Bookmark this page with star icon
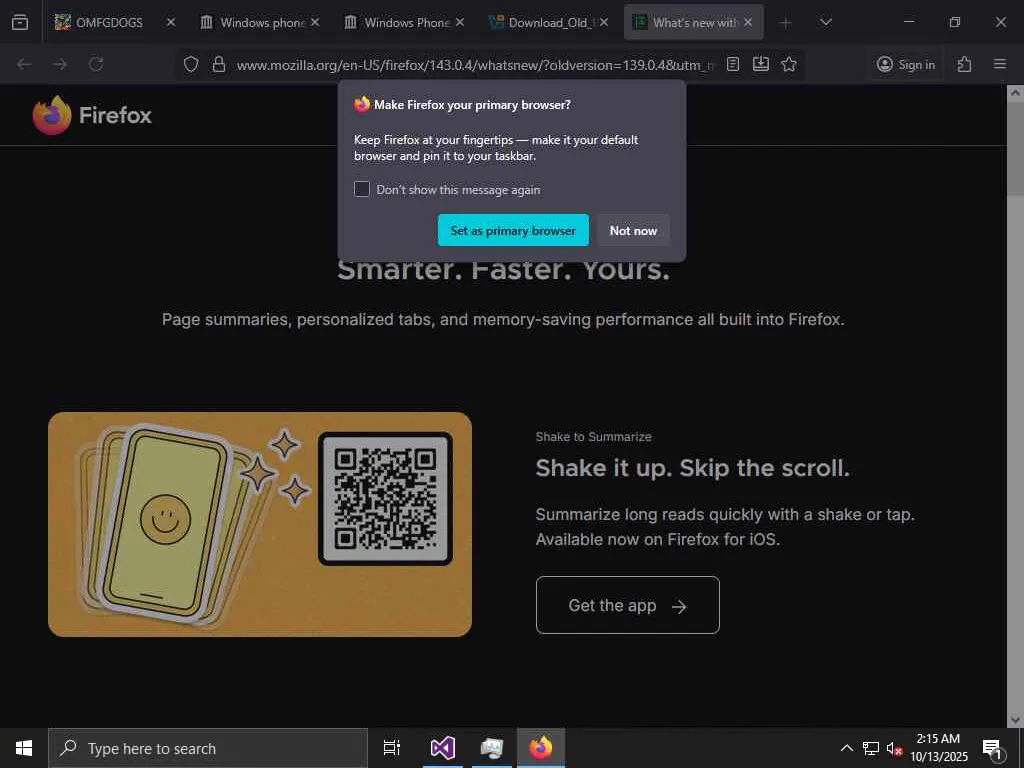 pos(789,64)
